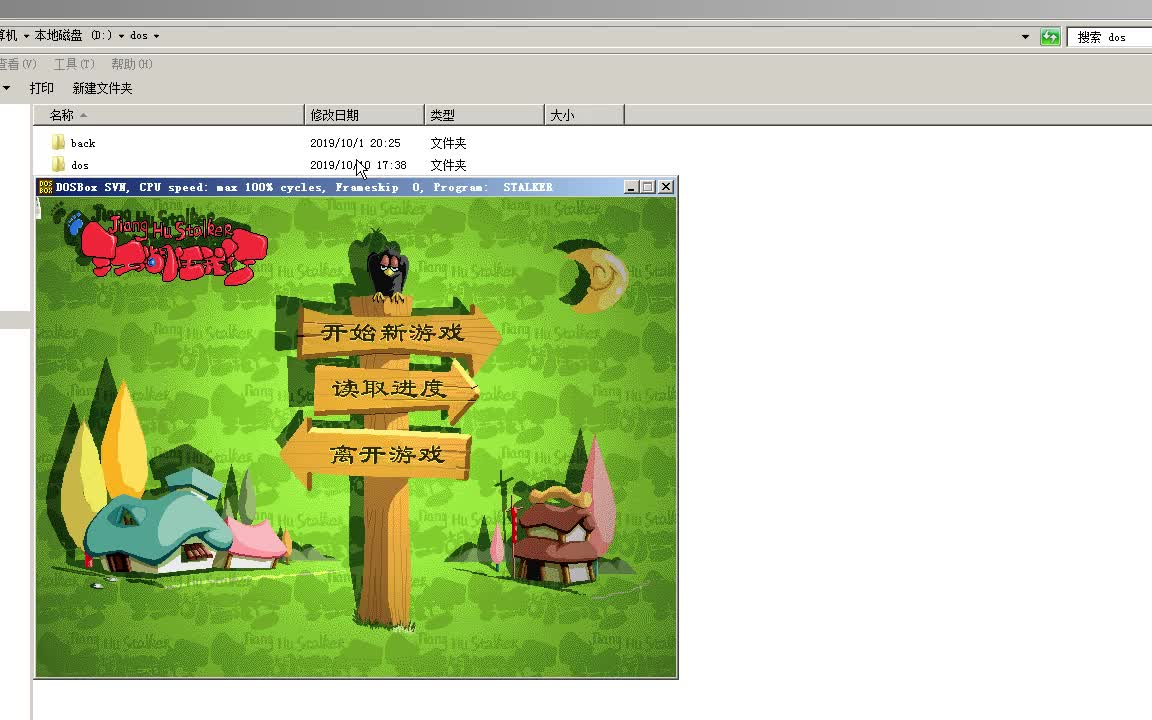Click the green refresh icon in address bar
Screen dimensions: 1152x720
[1050, 37]
